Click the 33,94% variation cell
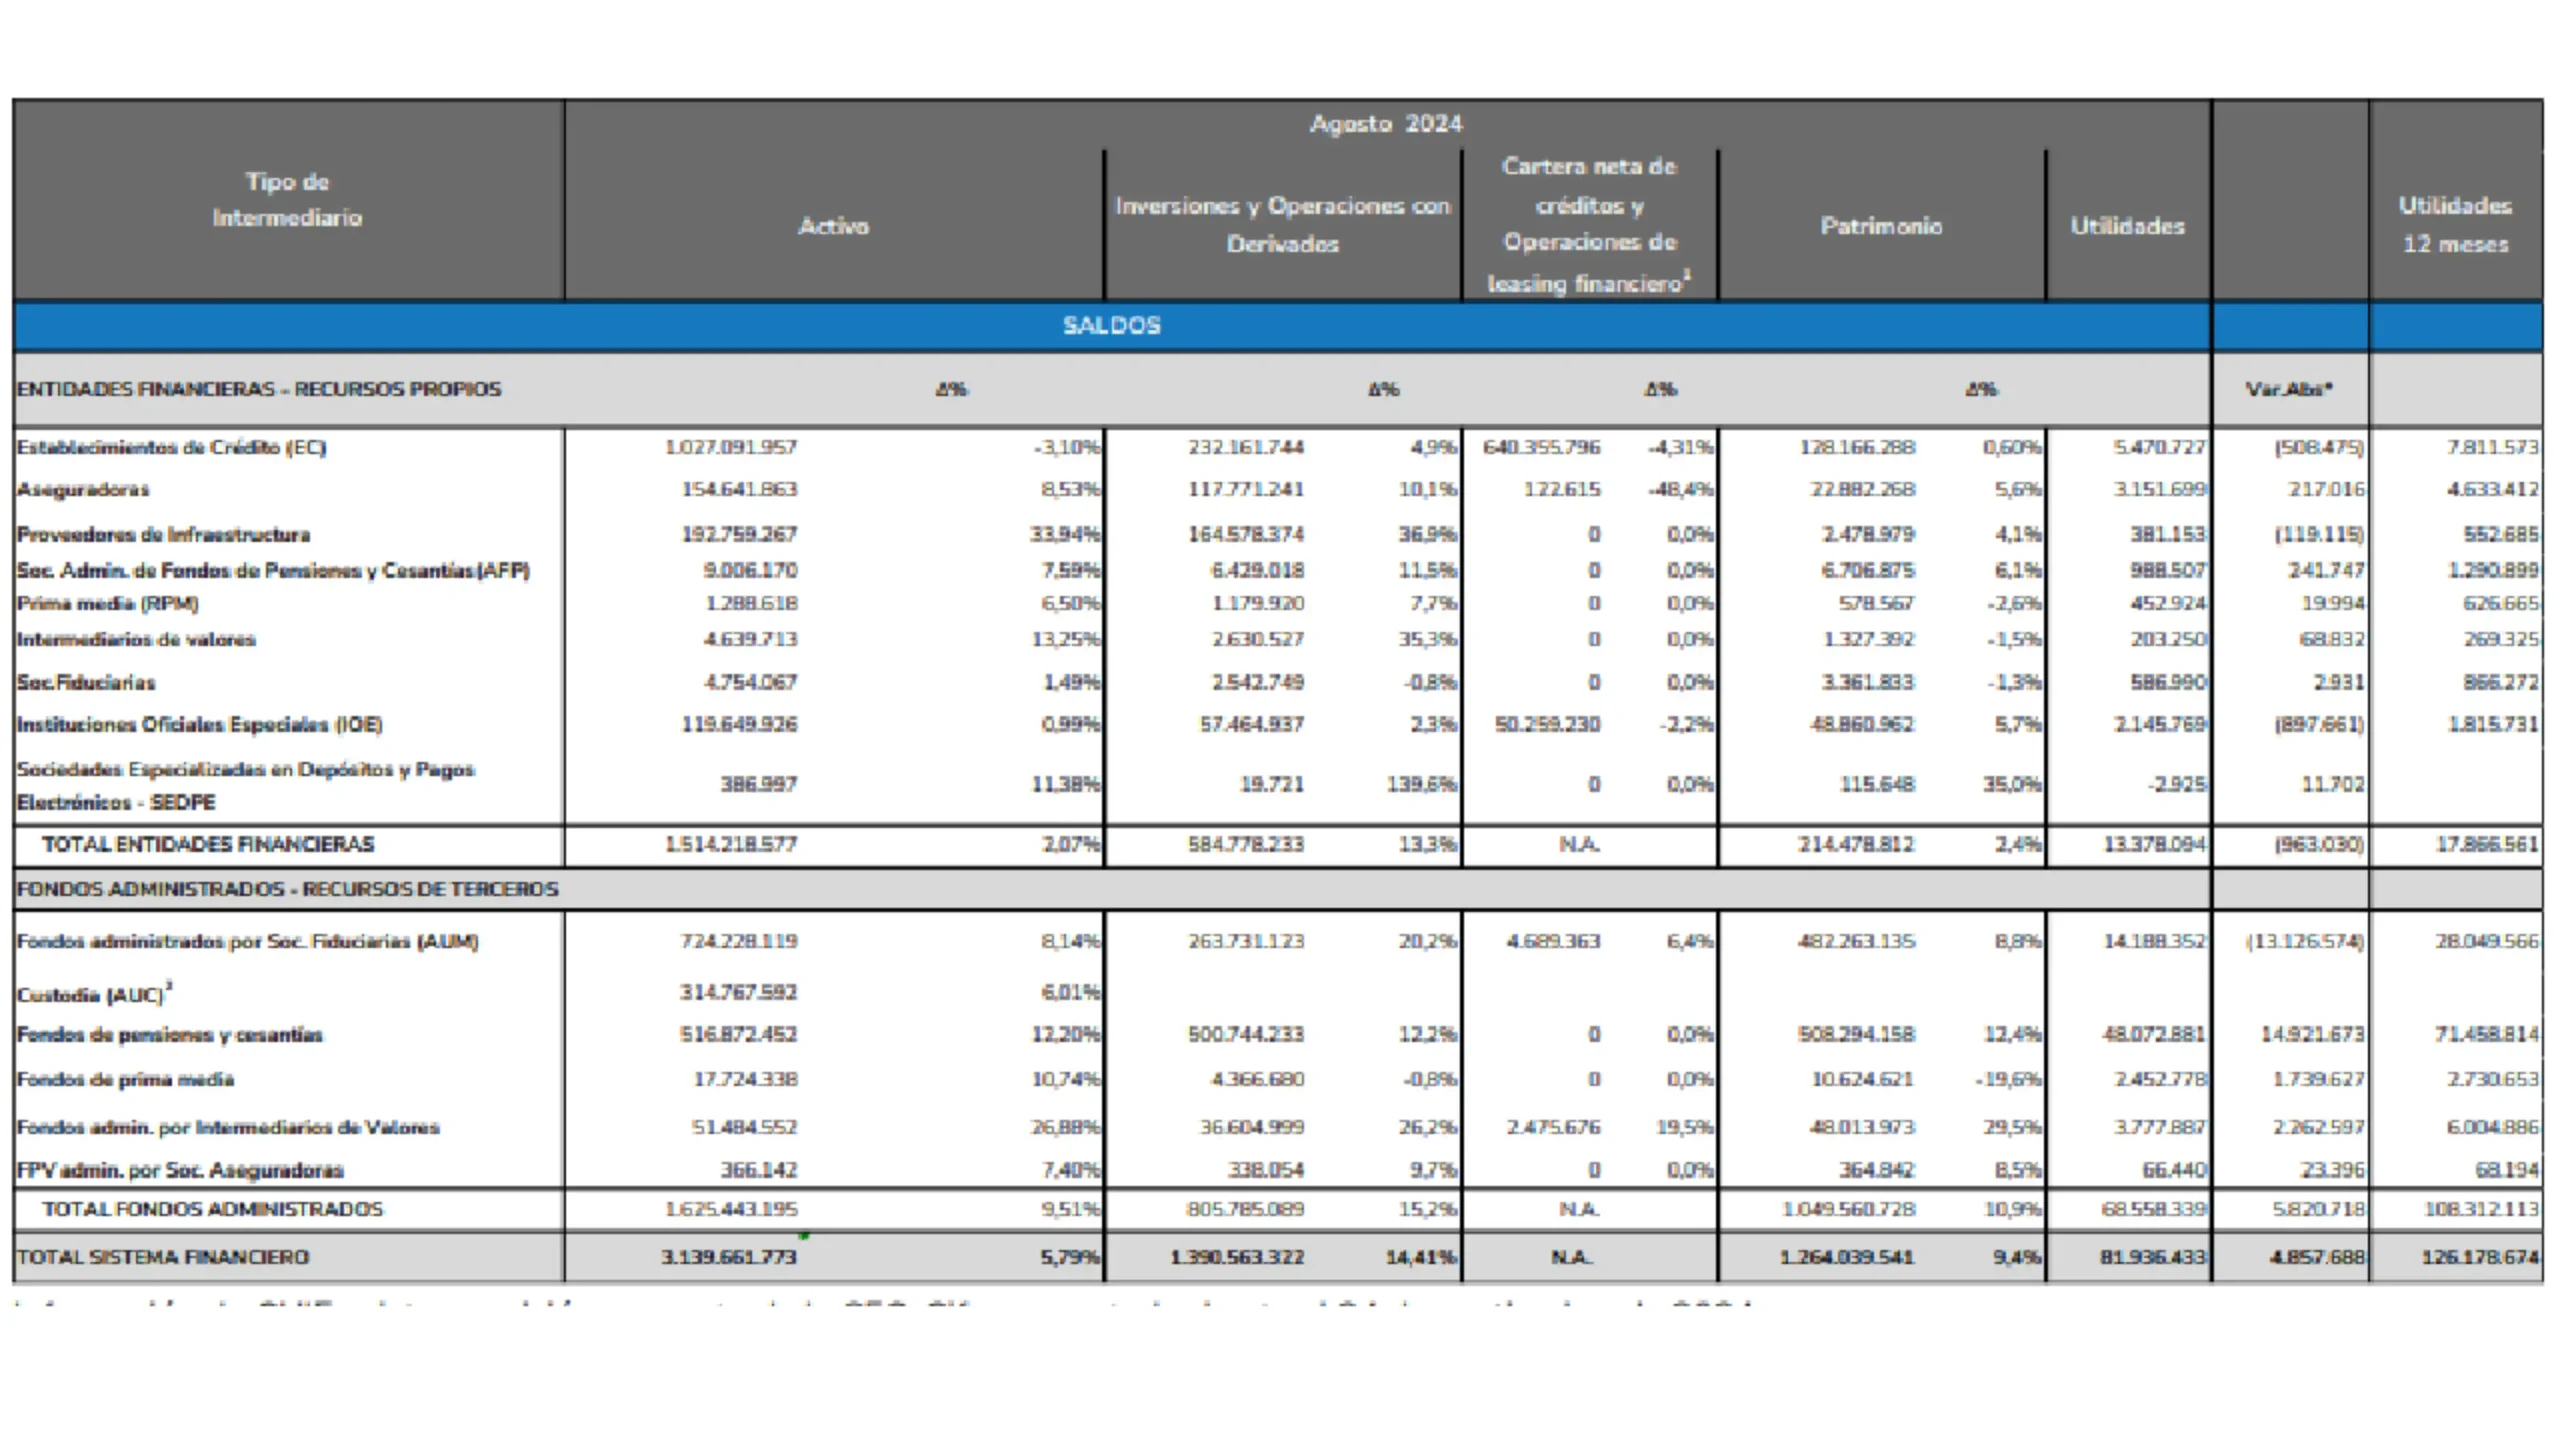Image resolution: width=2560 pixels, height=1440 pixels. 1065,534
